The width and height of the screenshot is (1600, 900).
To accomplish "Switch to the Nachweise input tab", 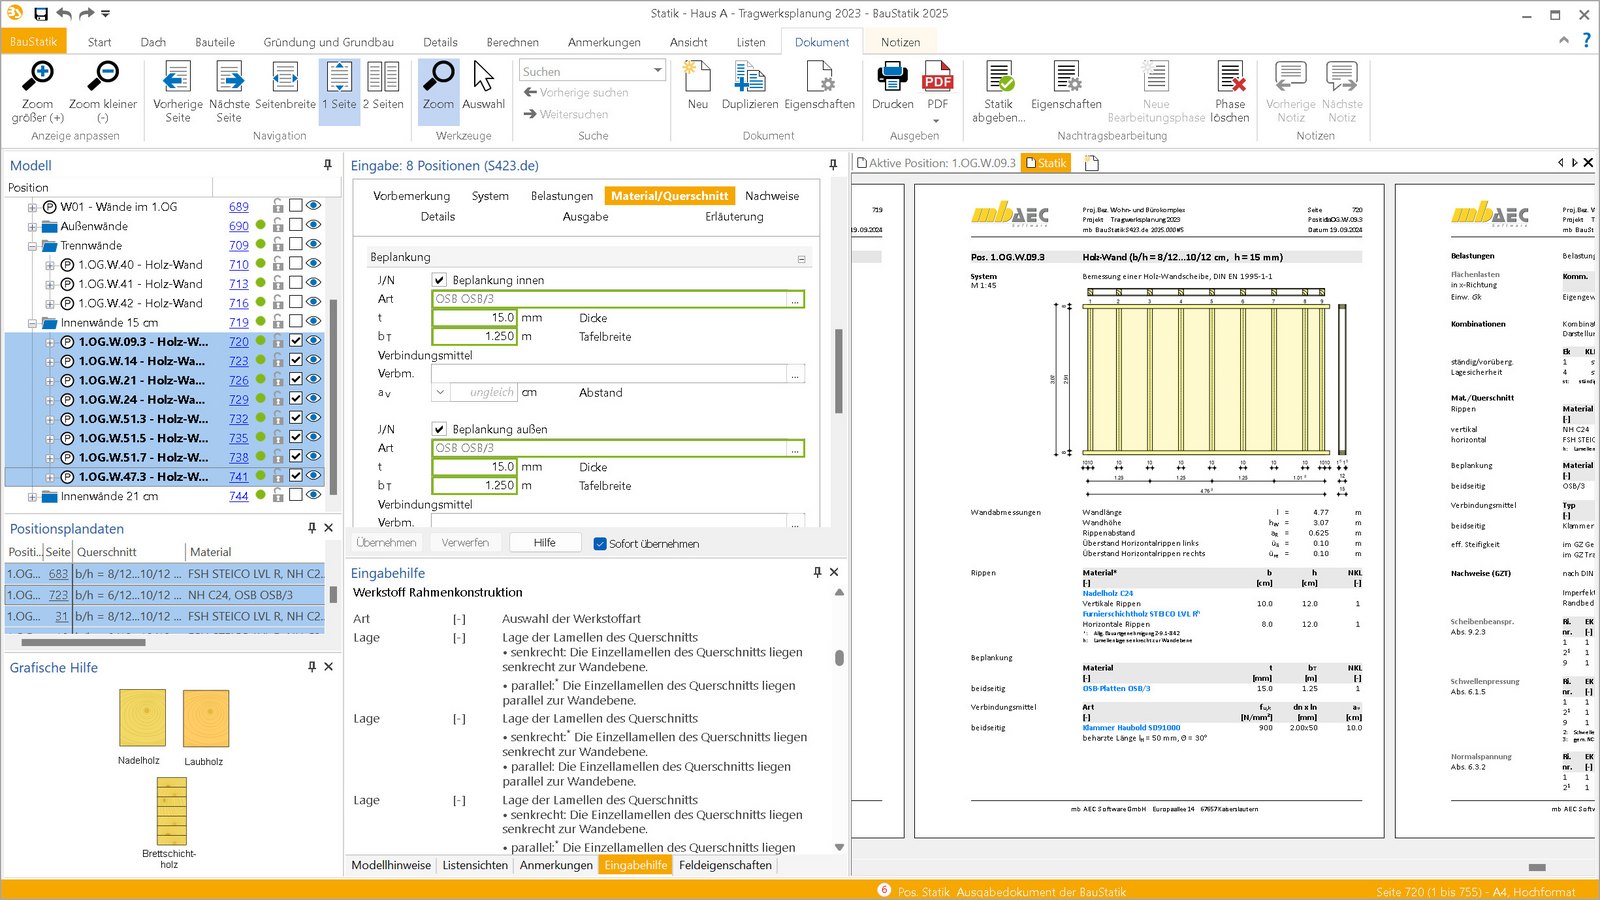I will [x=772, y=196].
